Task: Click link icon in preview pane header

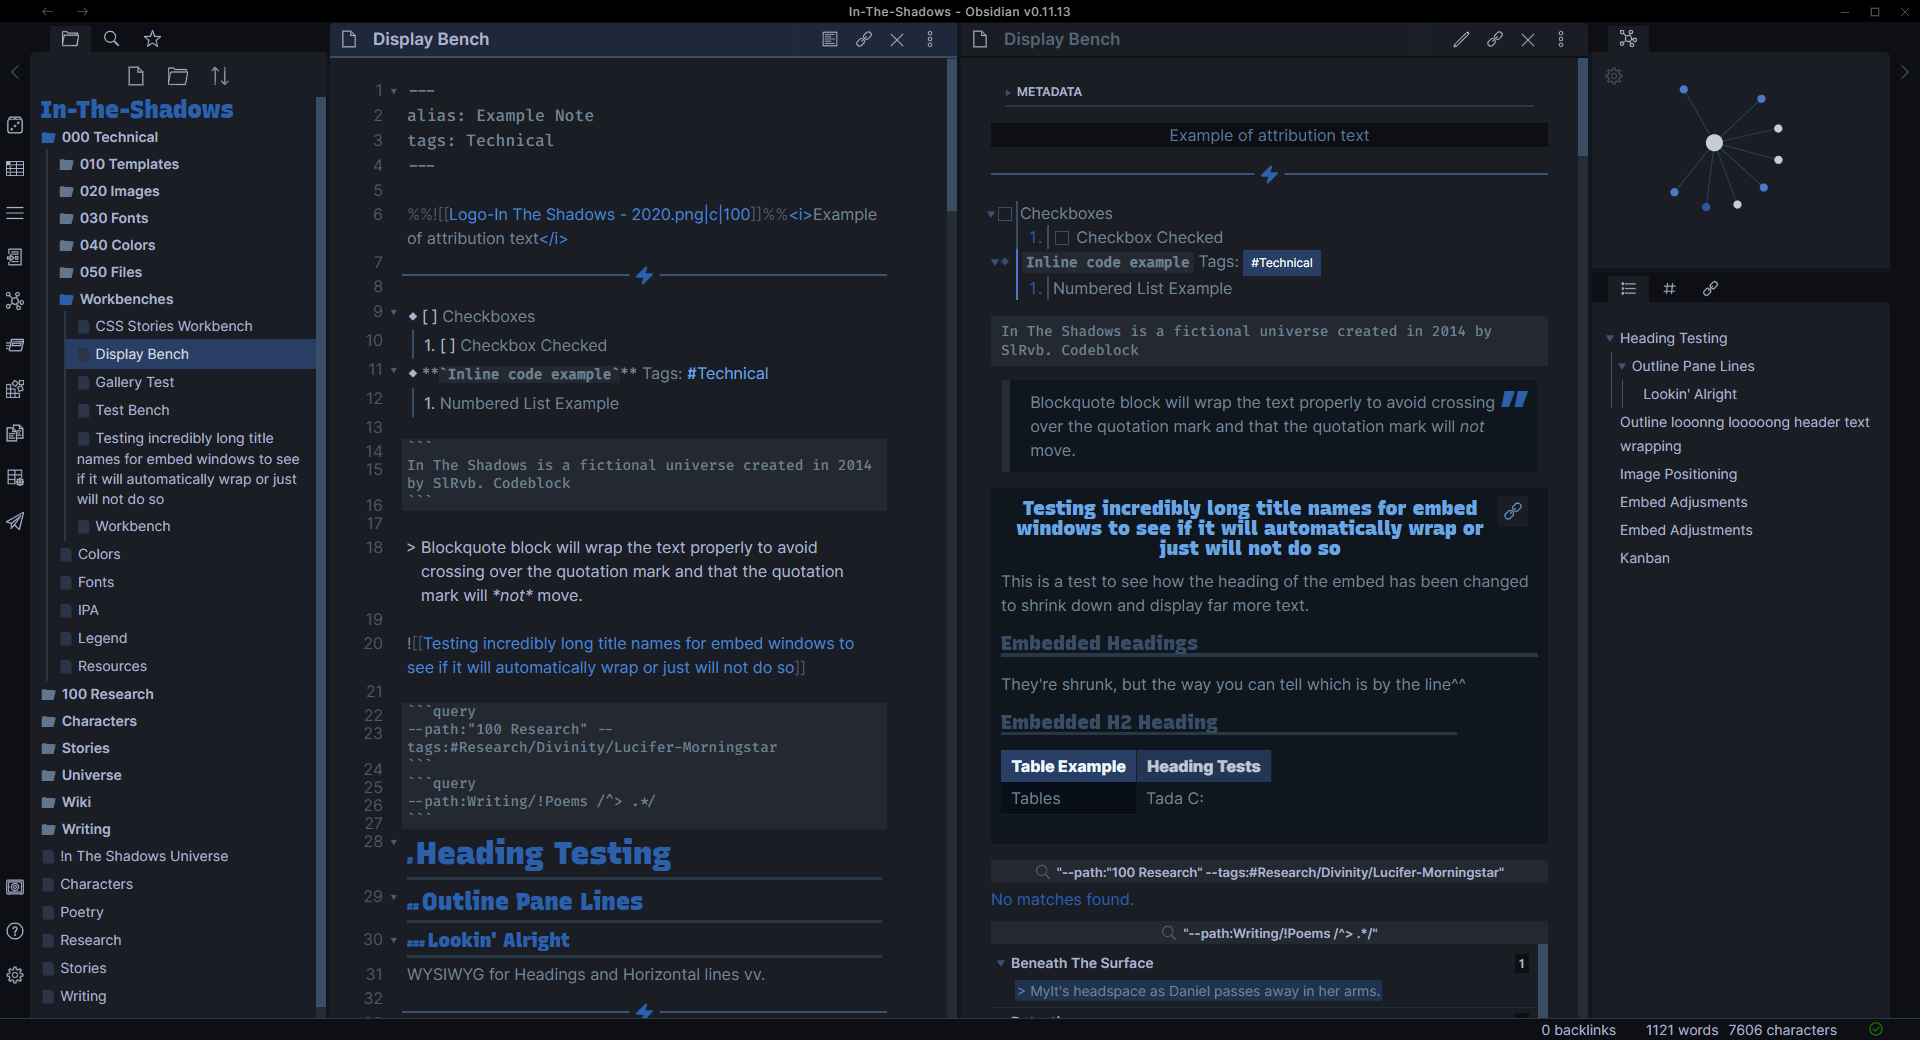Action: [x=1495, y=39]
